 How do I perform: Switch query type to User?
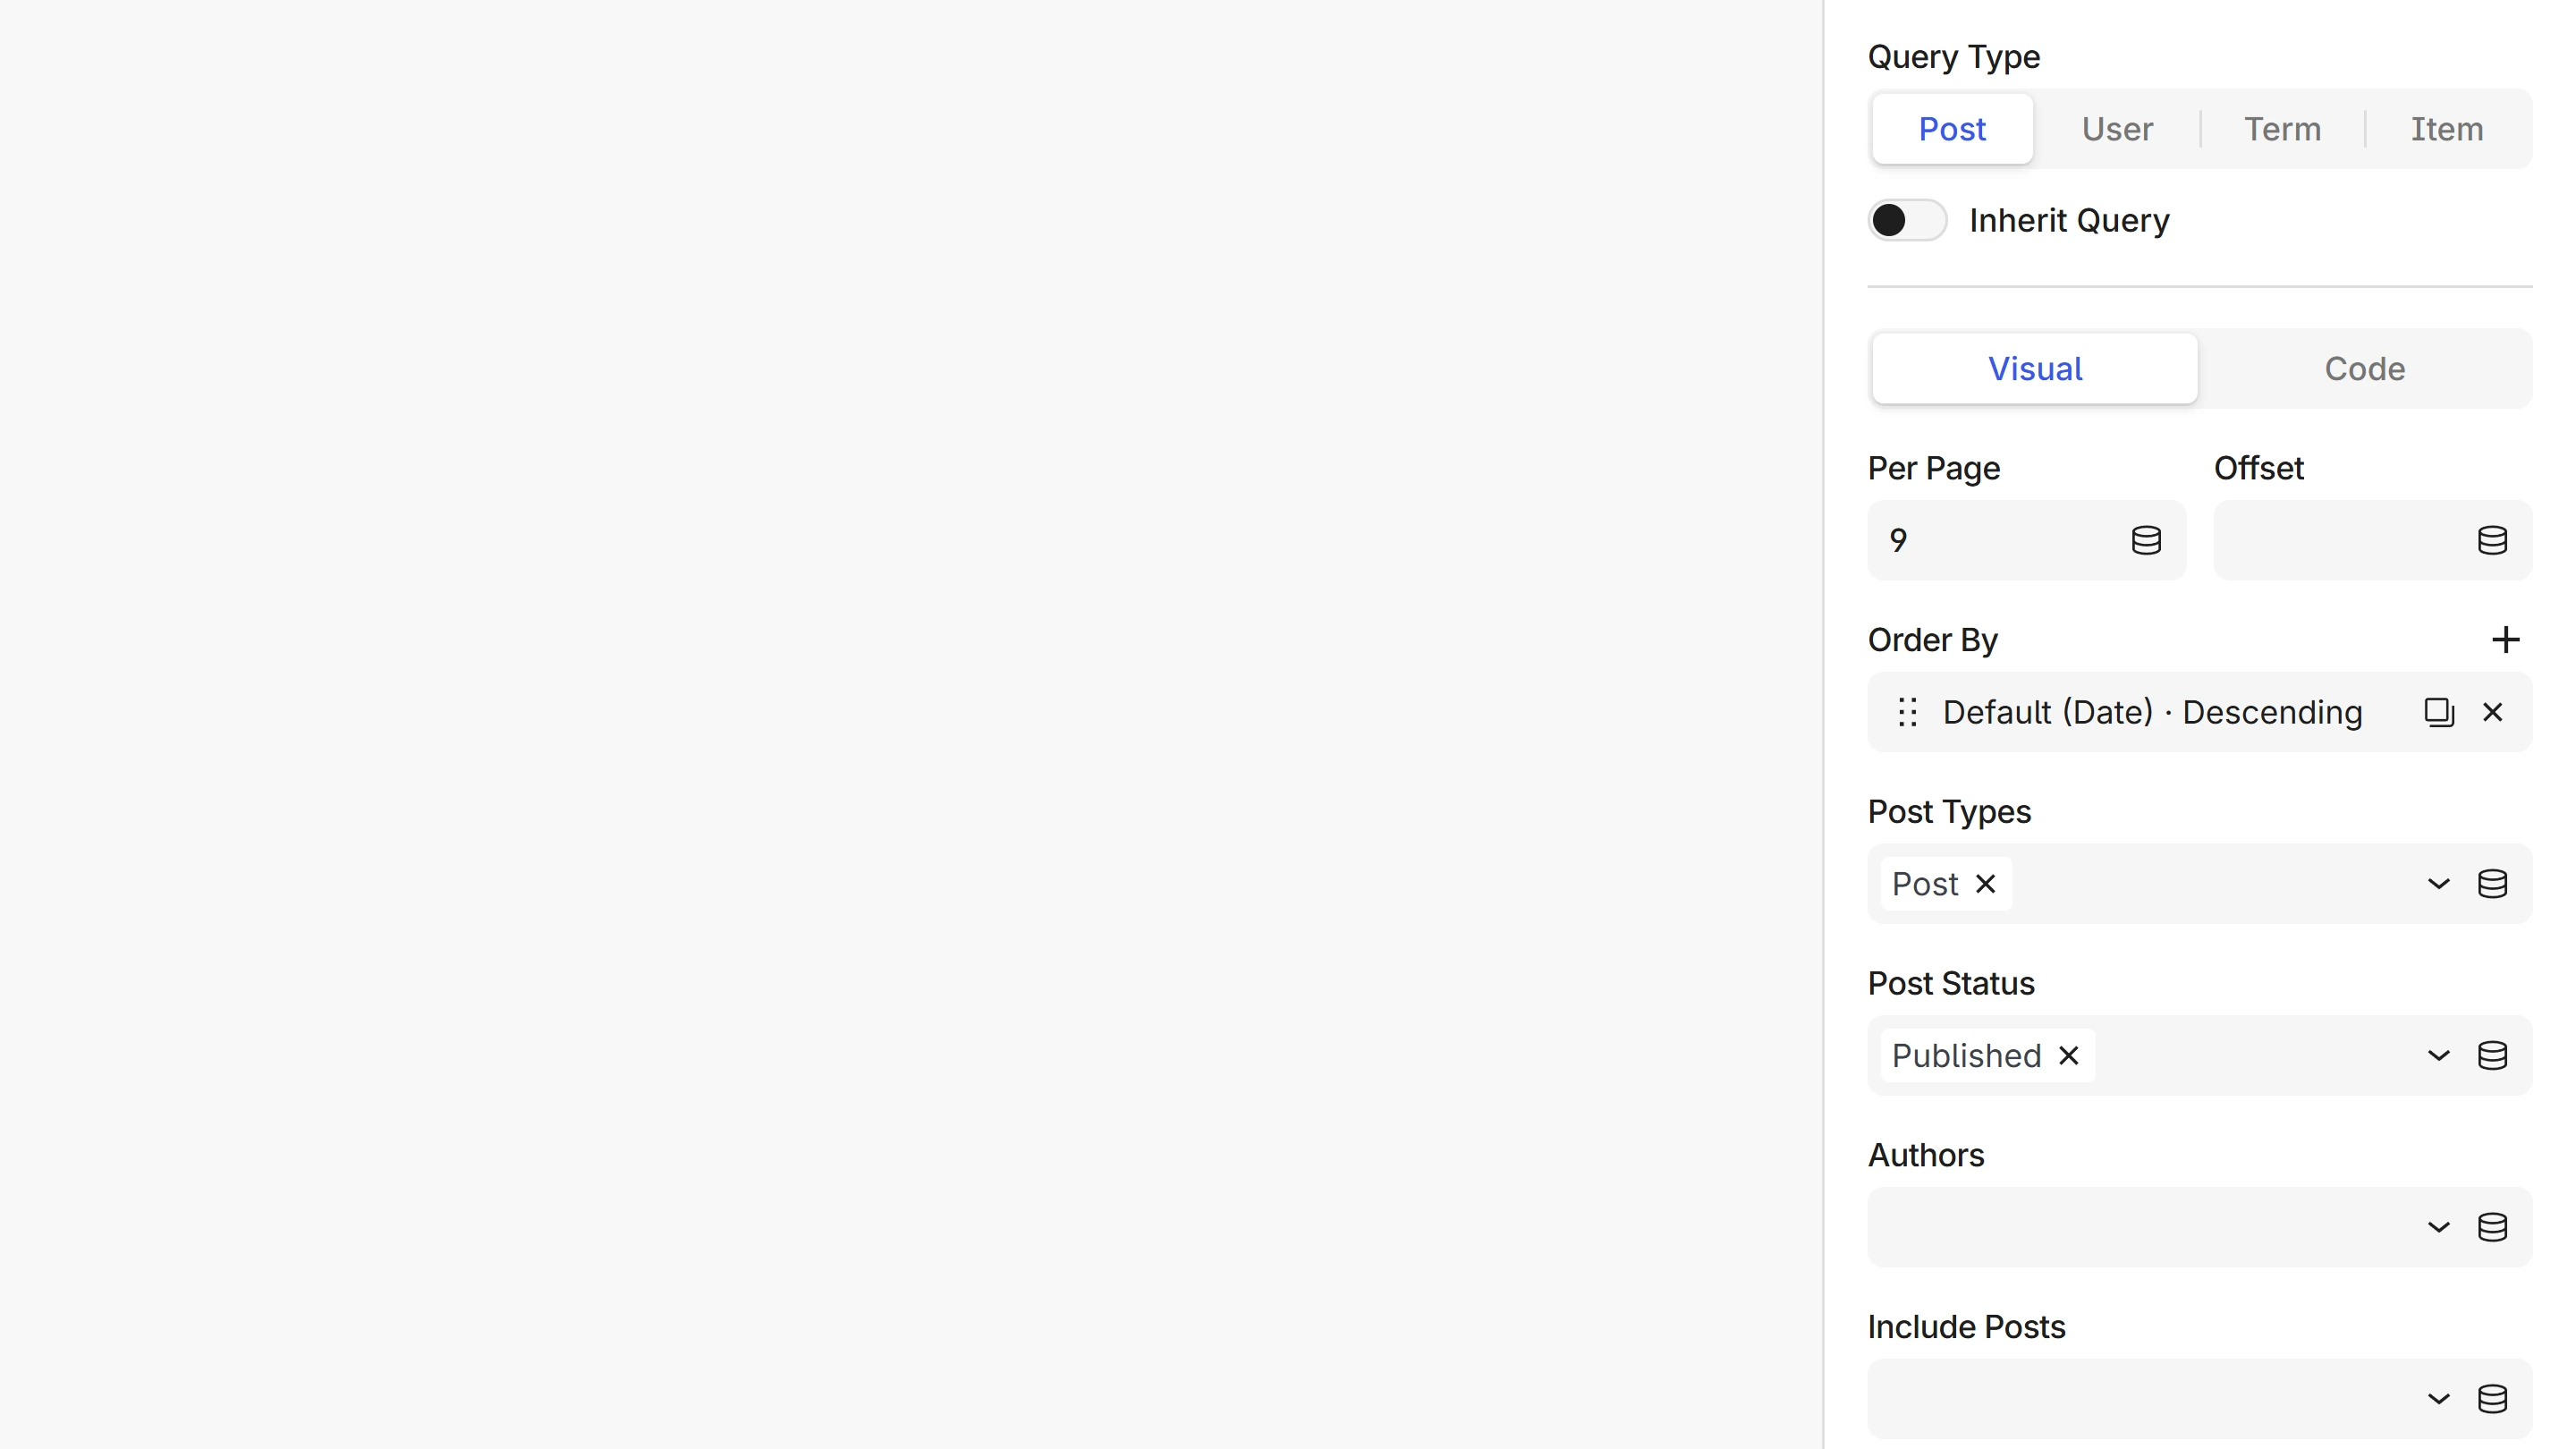[x=2117, y=129]
